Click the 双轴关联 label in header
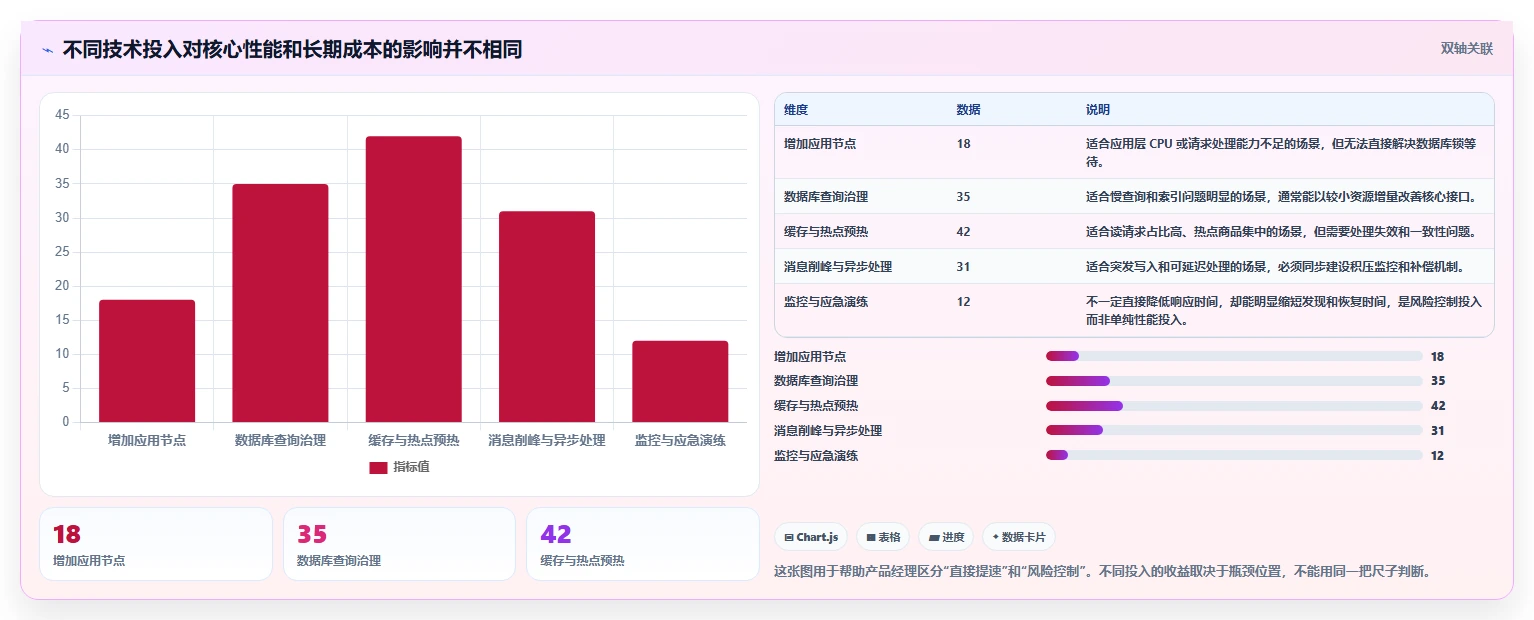 point(1467,49)
